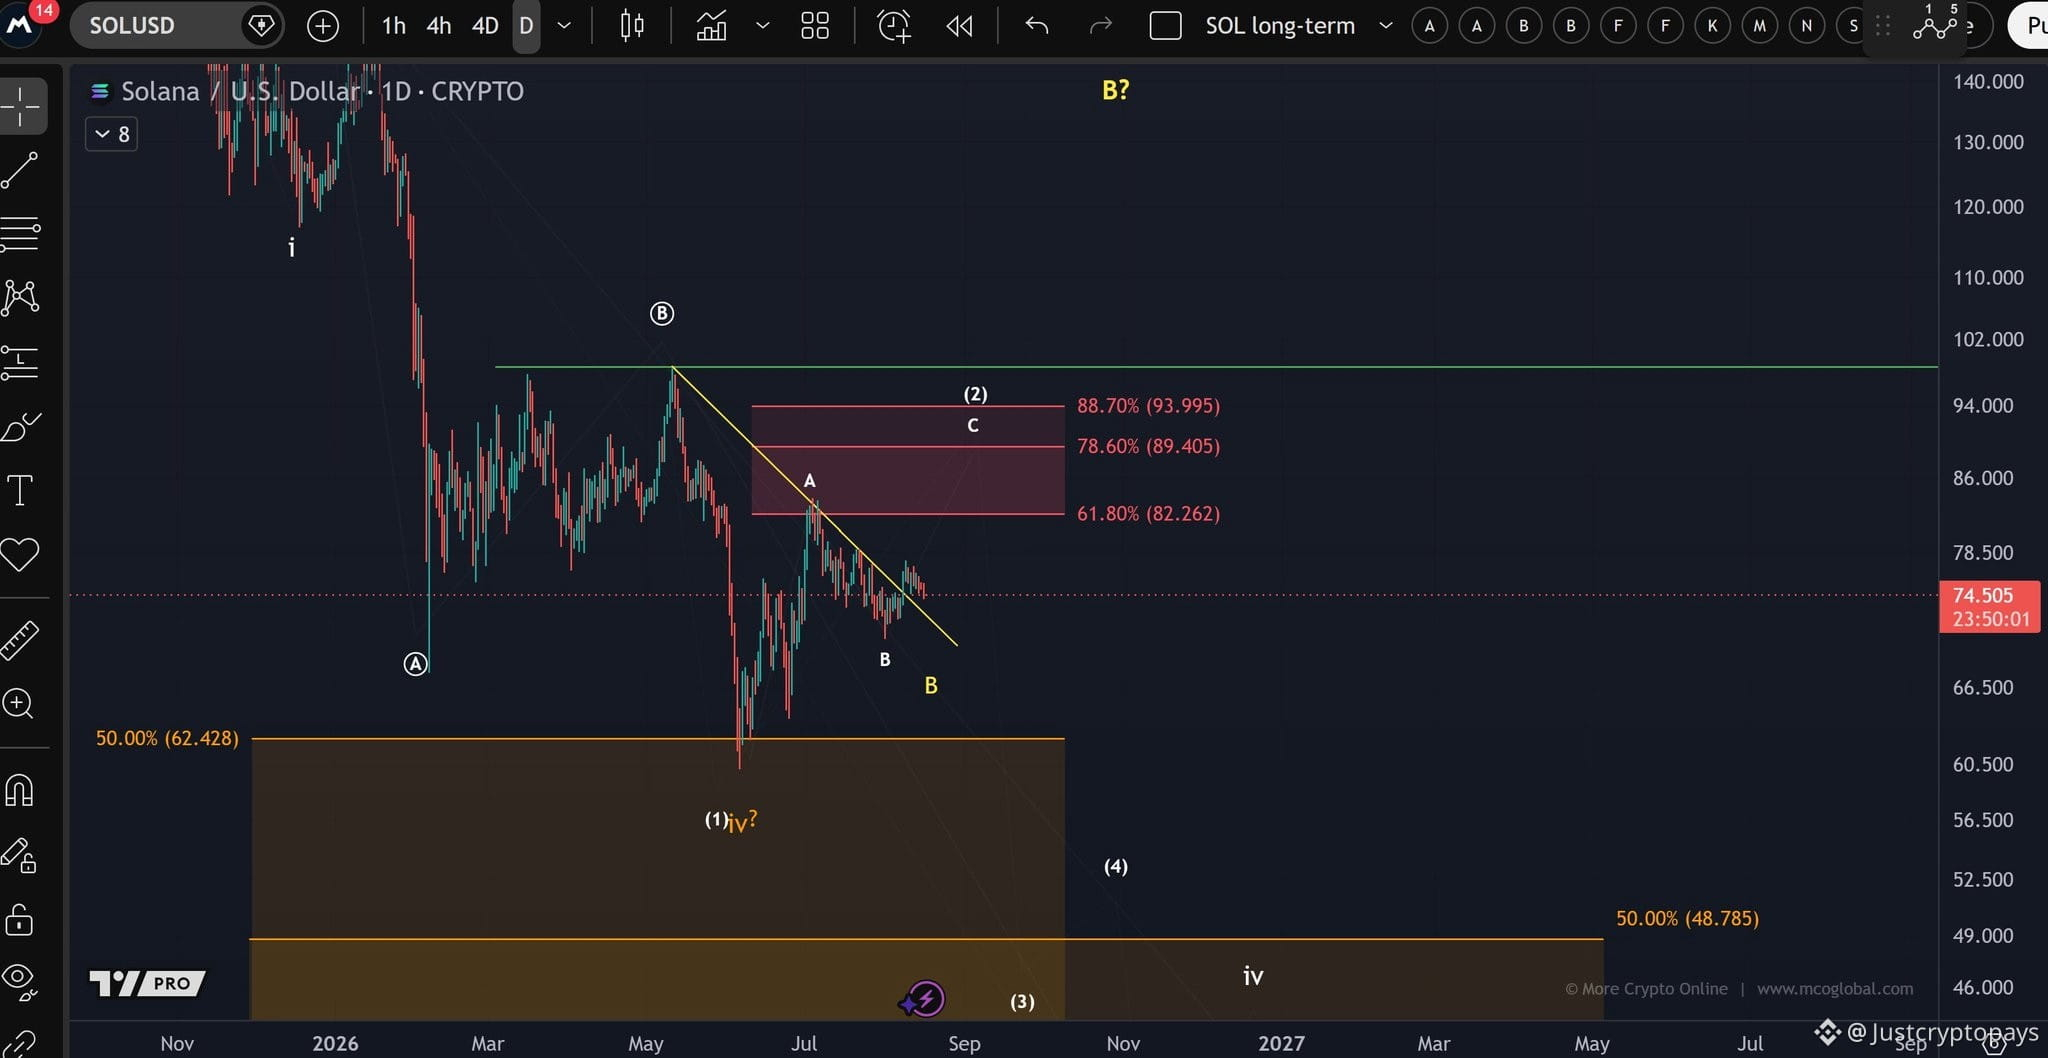This screenshot has height=1058, width=2048.
Task: Open the forecasting and measurement tools
Action: [x=20, y=362]
